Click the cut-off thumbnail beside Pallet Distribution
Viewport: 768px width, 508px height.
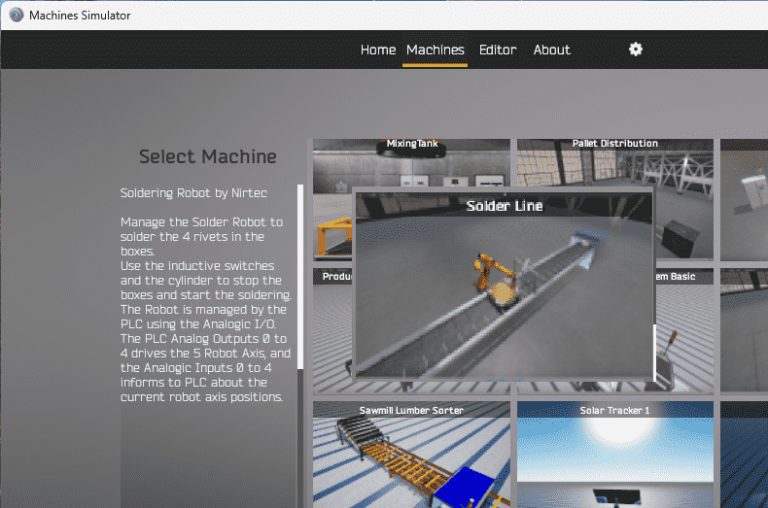744,200
